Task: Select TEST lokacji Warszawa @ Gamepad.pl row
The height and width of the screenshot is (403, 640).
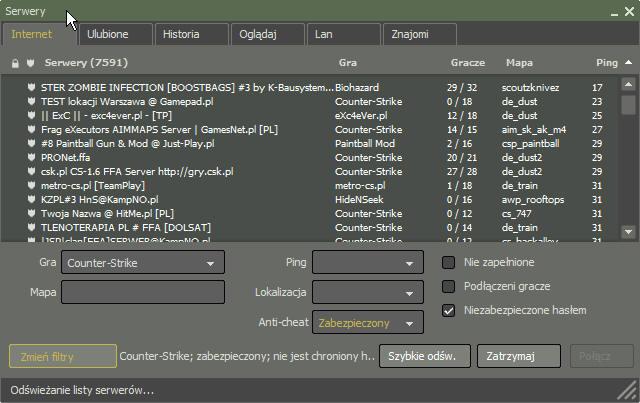Action: [310, 101]
